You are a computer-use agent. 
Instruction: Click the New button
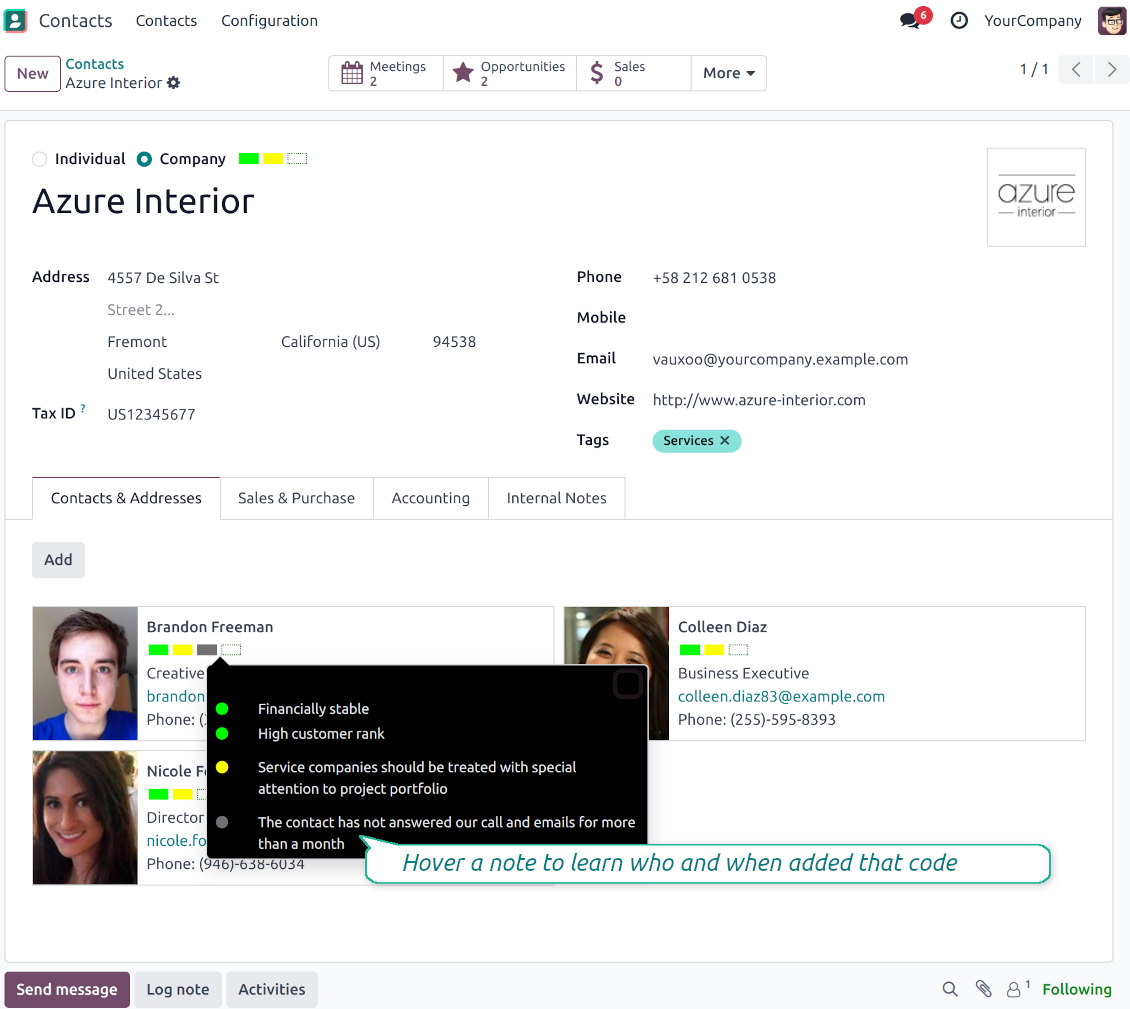pos(32,74)
